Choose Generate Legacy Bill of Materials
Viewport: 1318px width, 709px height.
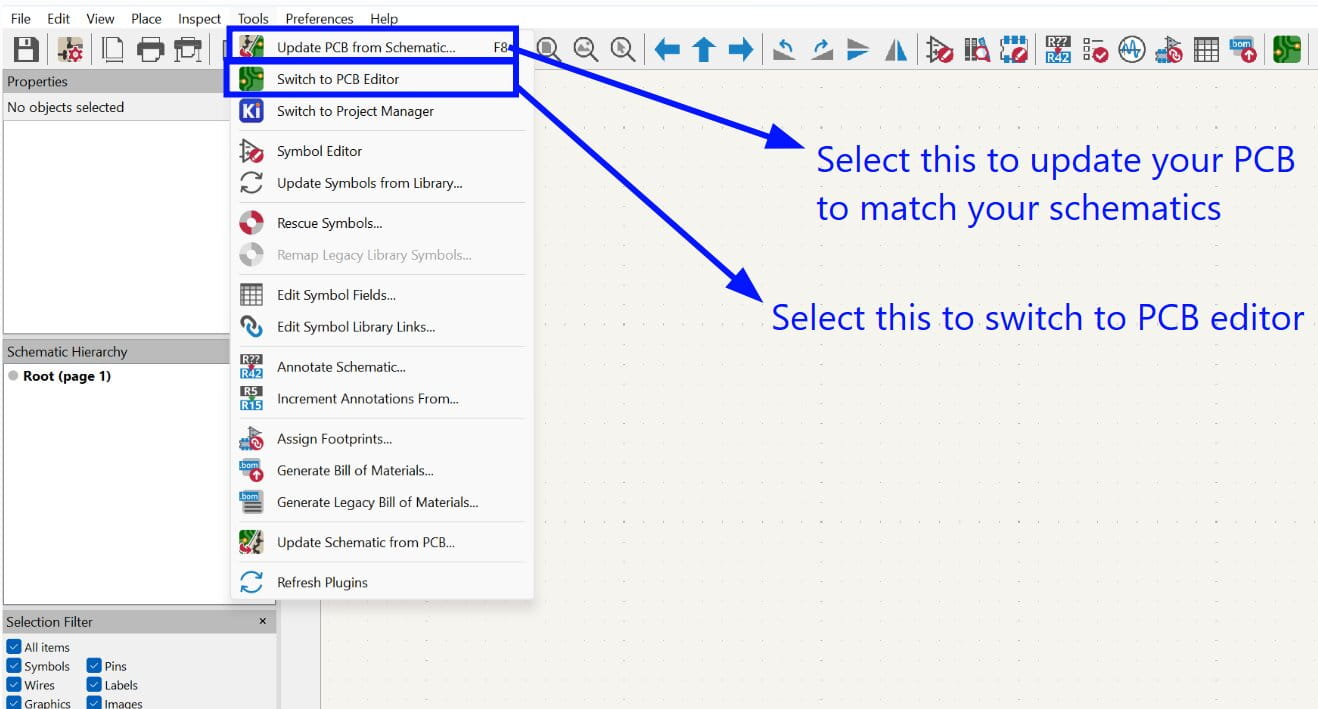point(382,502)
